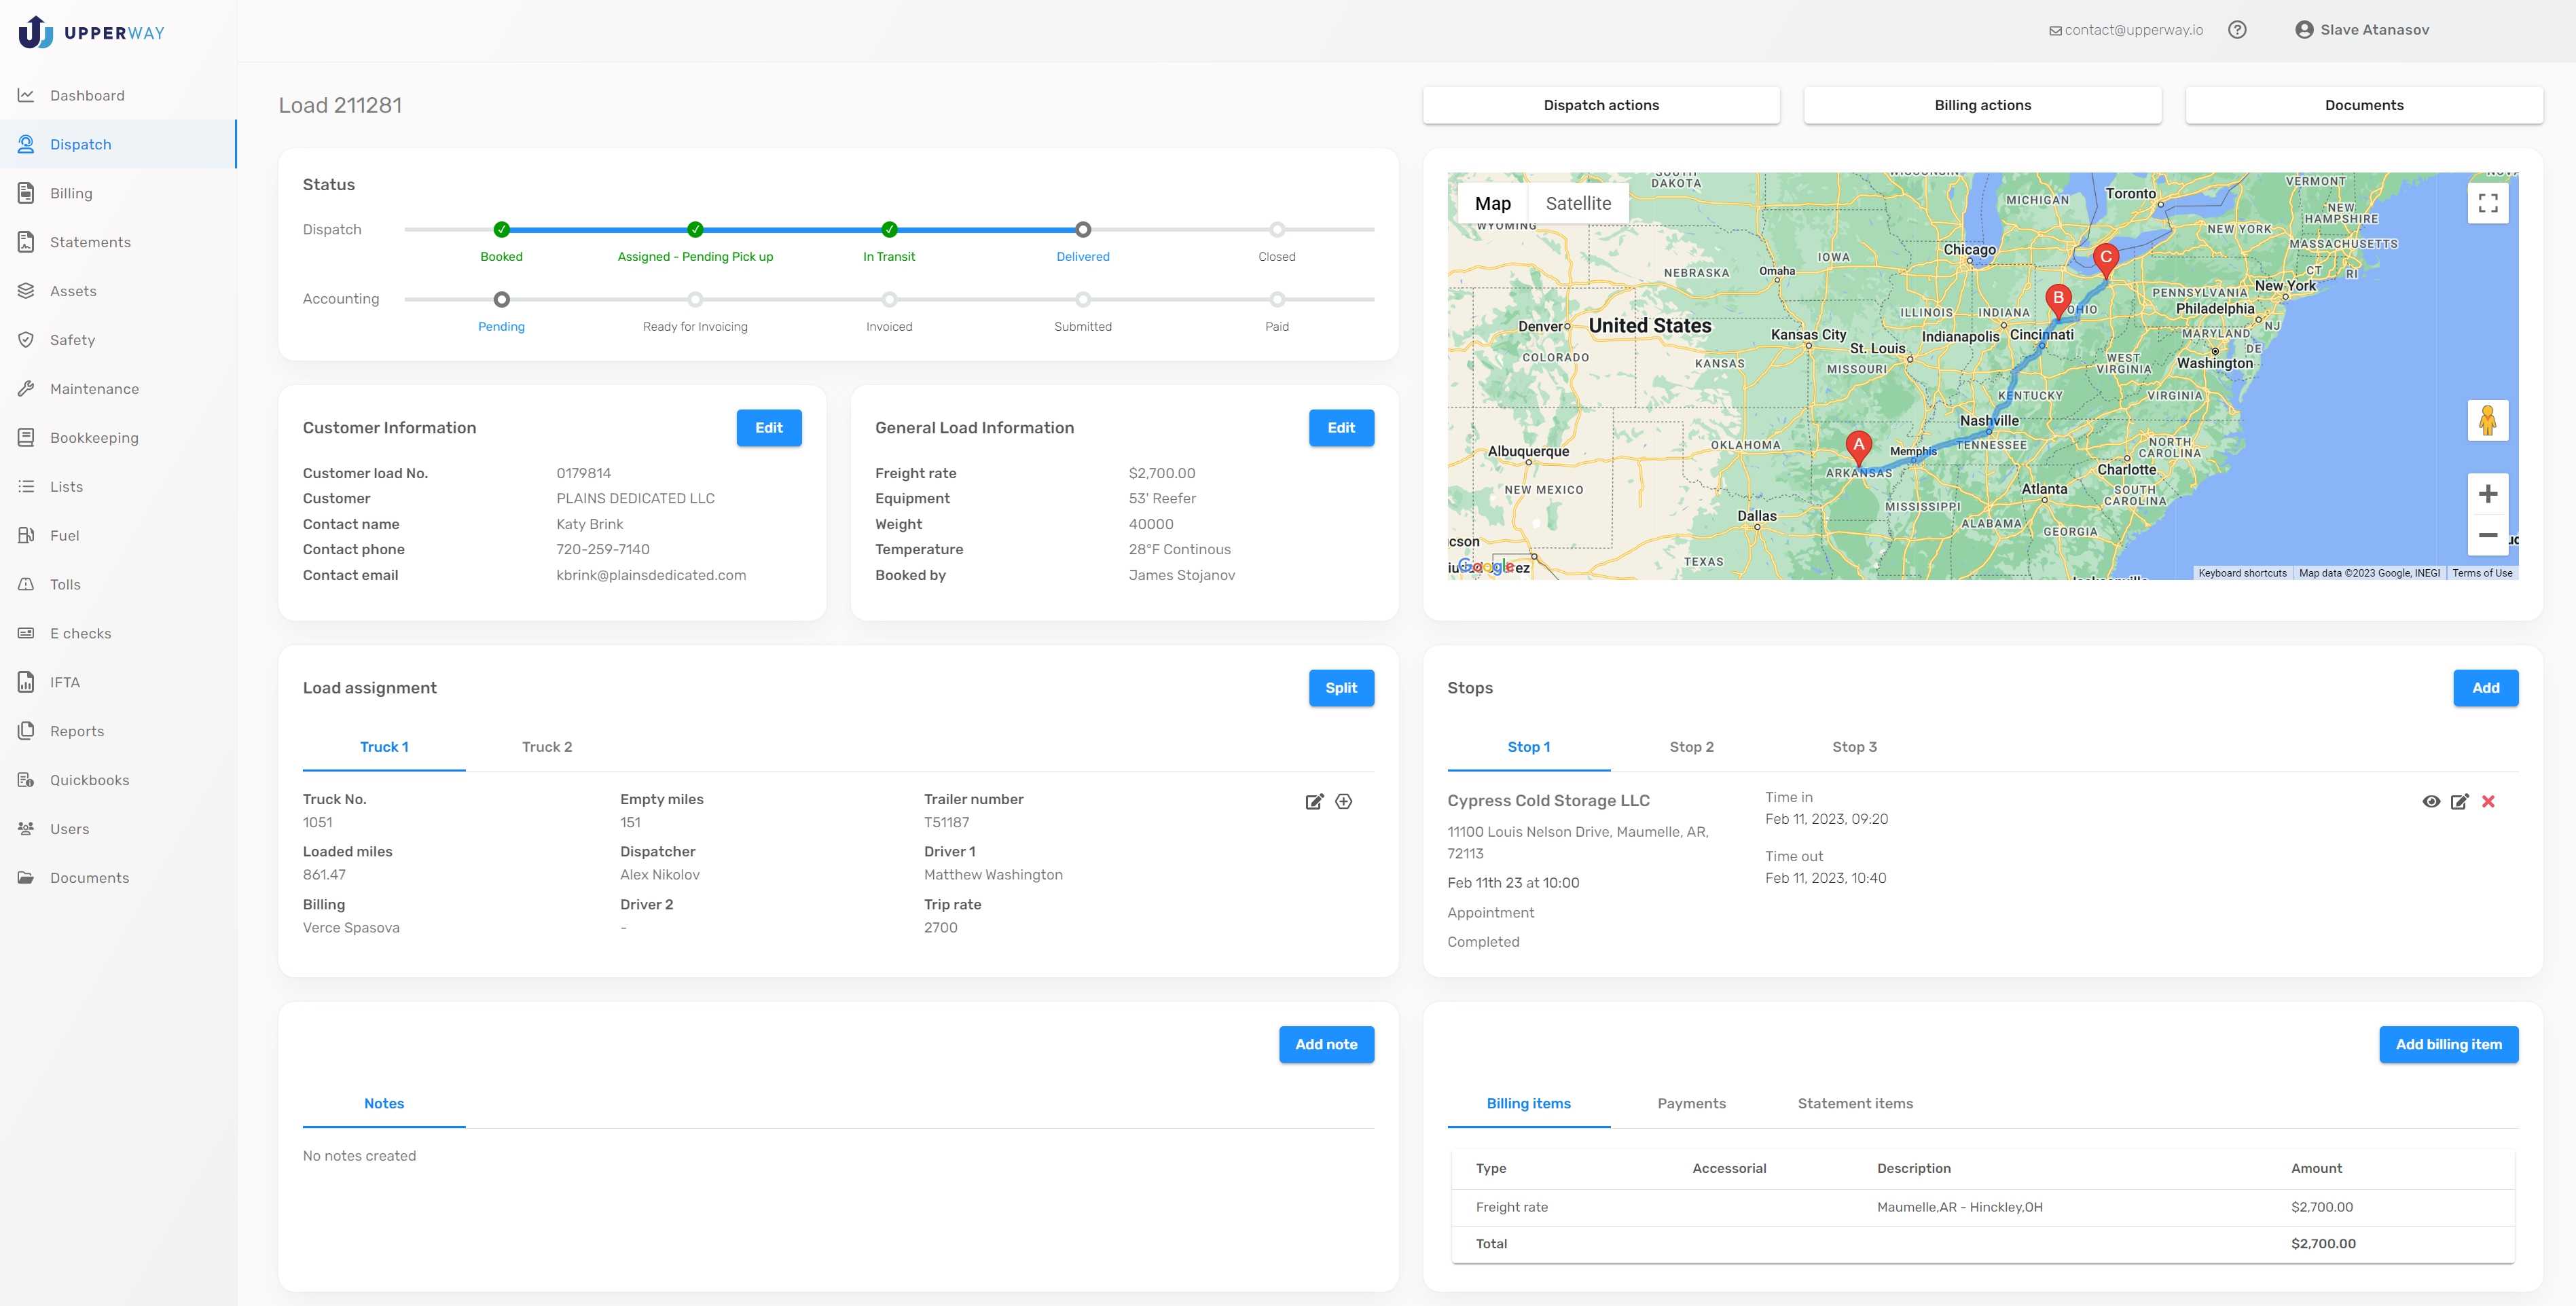Click the Quickbooks icon in sidebar

[26, 780]
